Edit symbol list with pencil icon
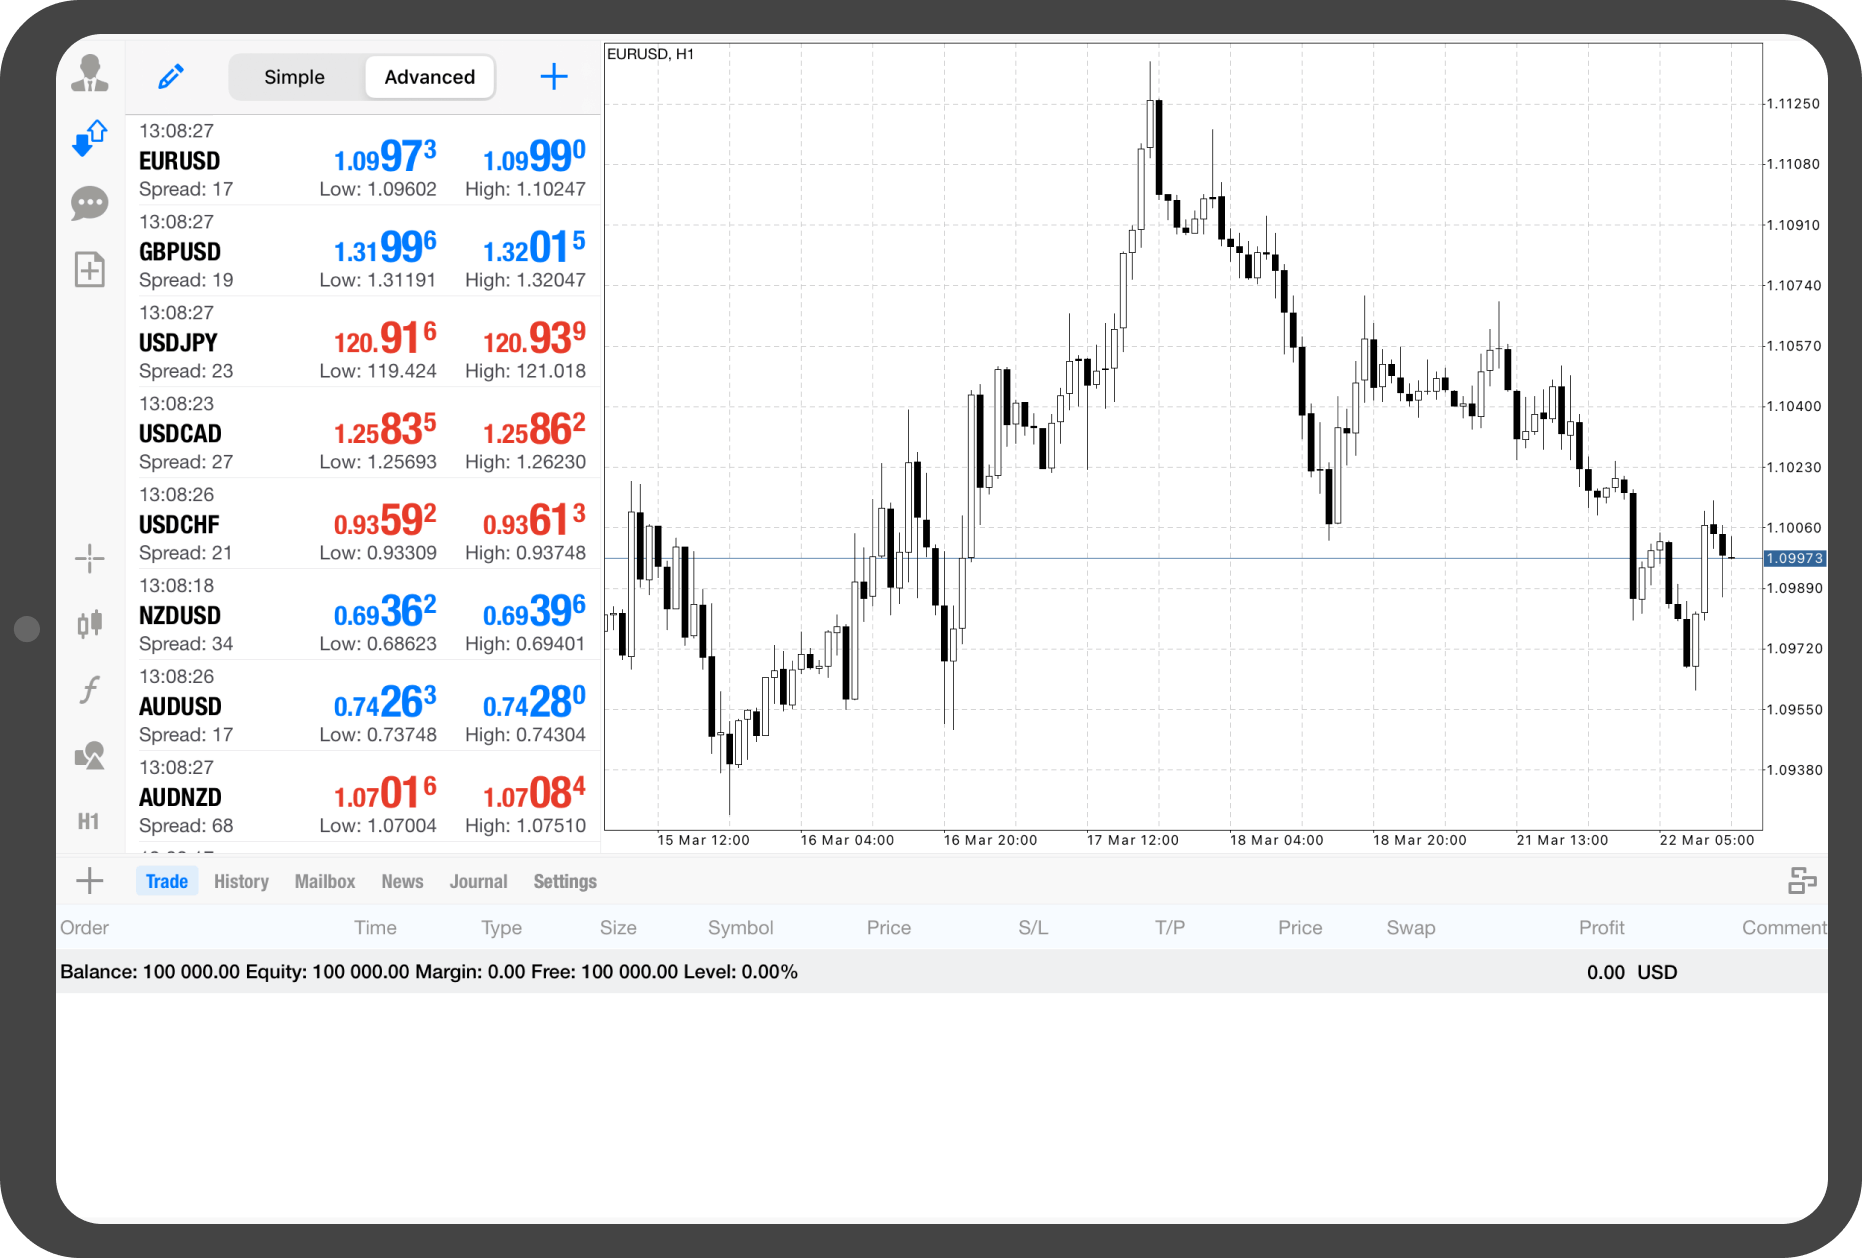This screenshot has width=1862, height=1258. click(171, 77)
